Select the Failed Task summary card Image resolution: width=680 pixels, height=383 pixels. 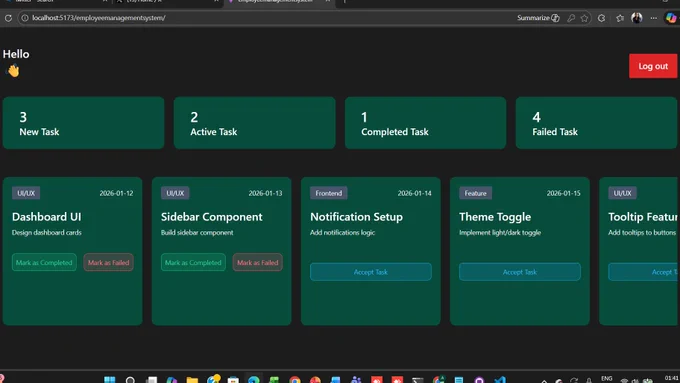tap(596, 123)
